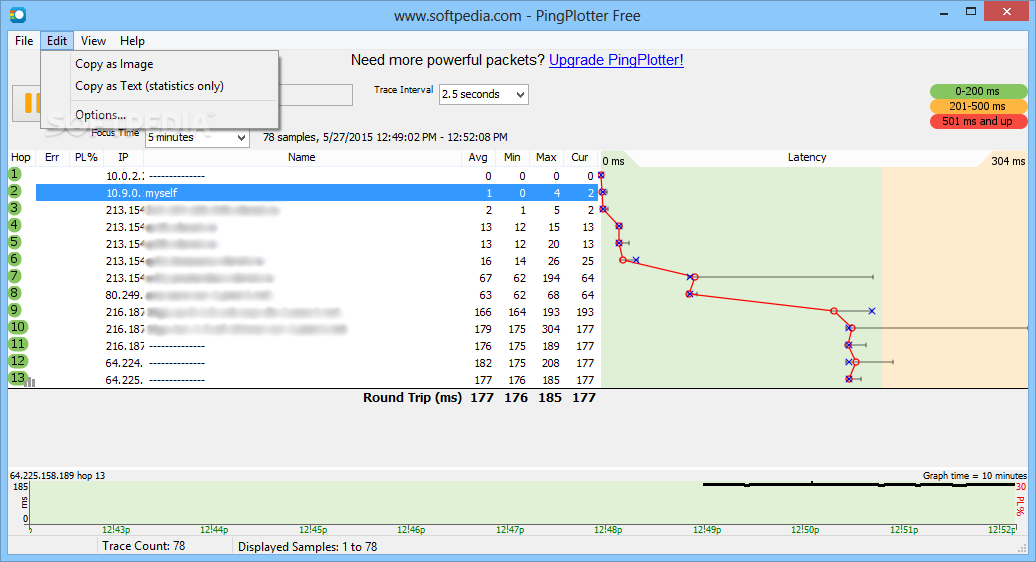
Task: Click the 304 ms latency scale label
Action: pyautogui.click(x=1008, y=161)
